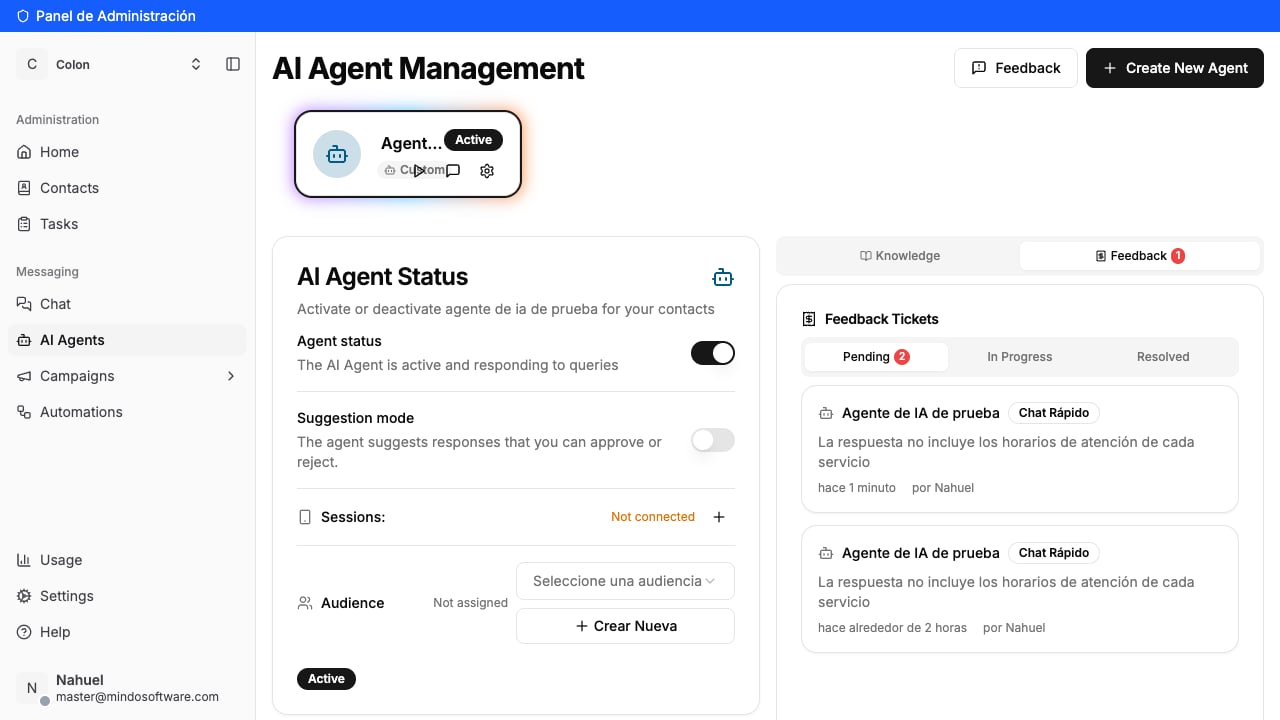Switch to the Knowledge tab
Screen dimensions: 1280x720
[x=900, y=256]
